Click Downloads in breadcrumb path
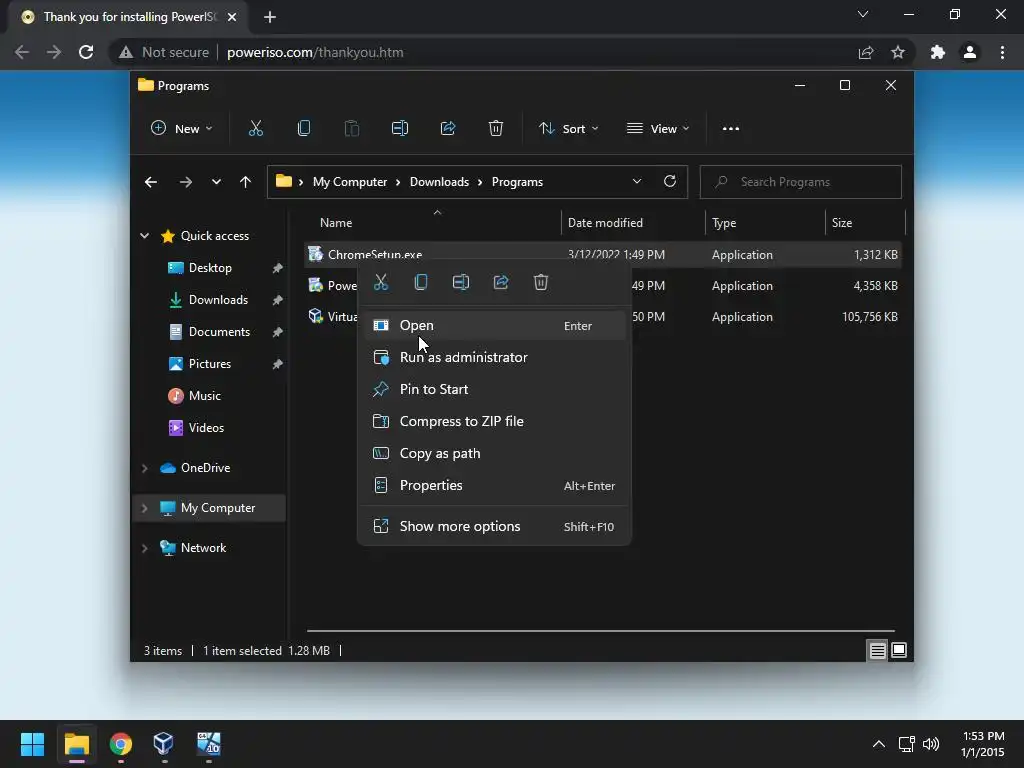1024x768 pixels. click(439, 182)
